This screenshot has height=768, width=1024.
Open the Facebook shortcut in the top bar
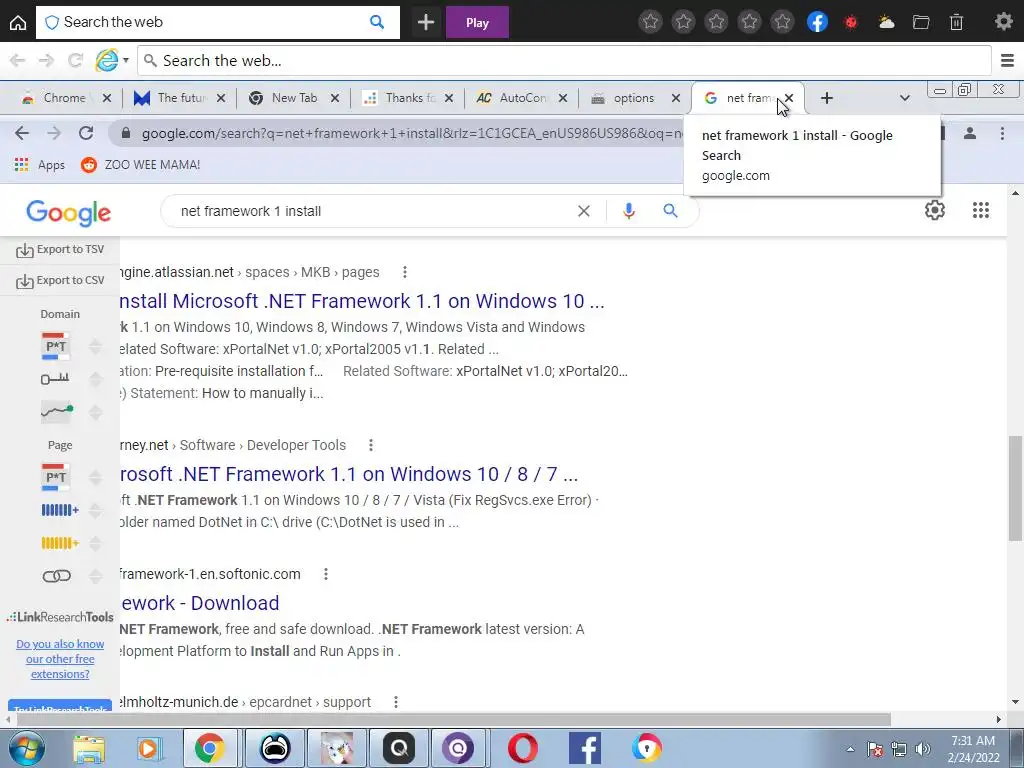point(817,22)
